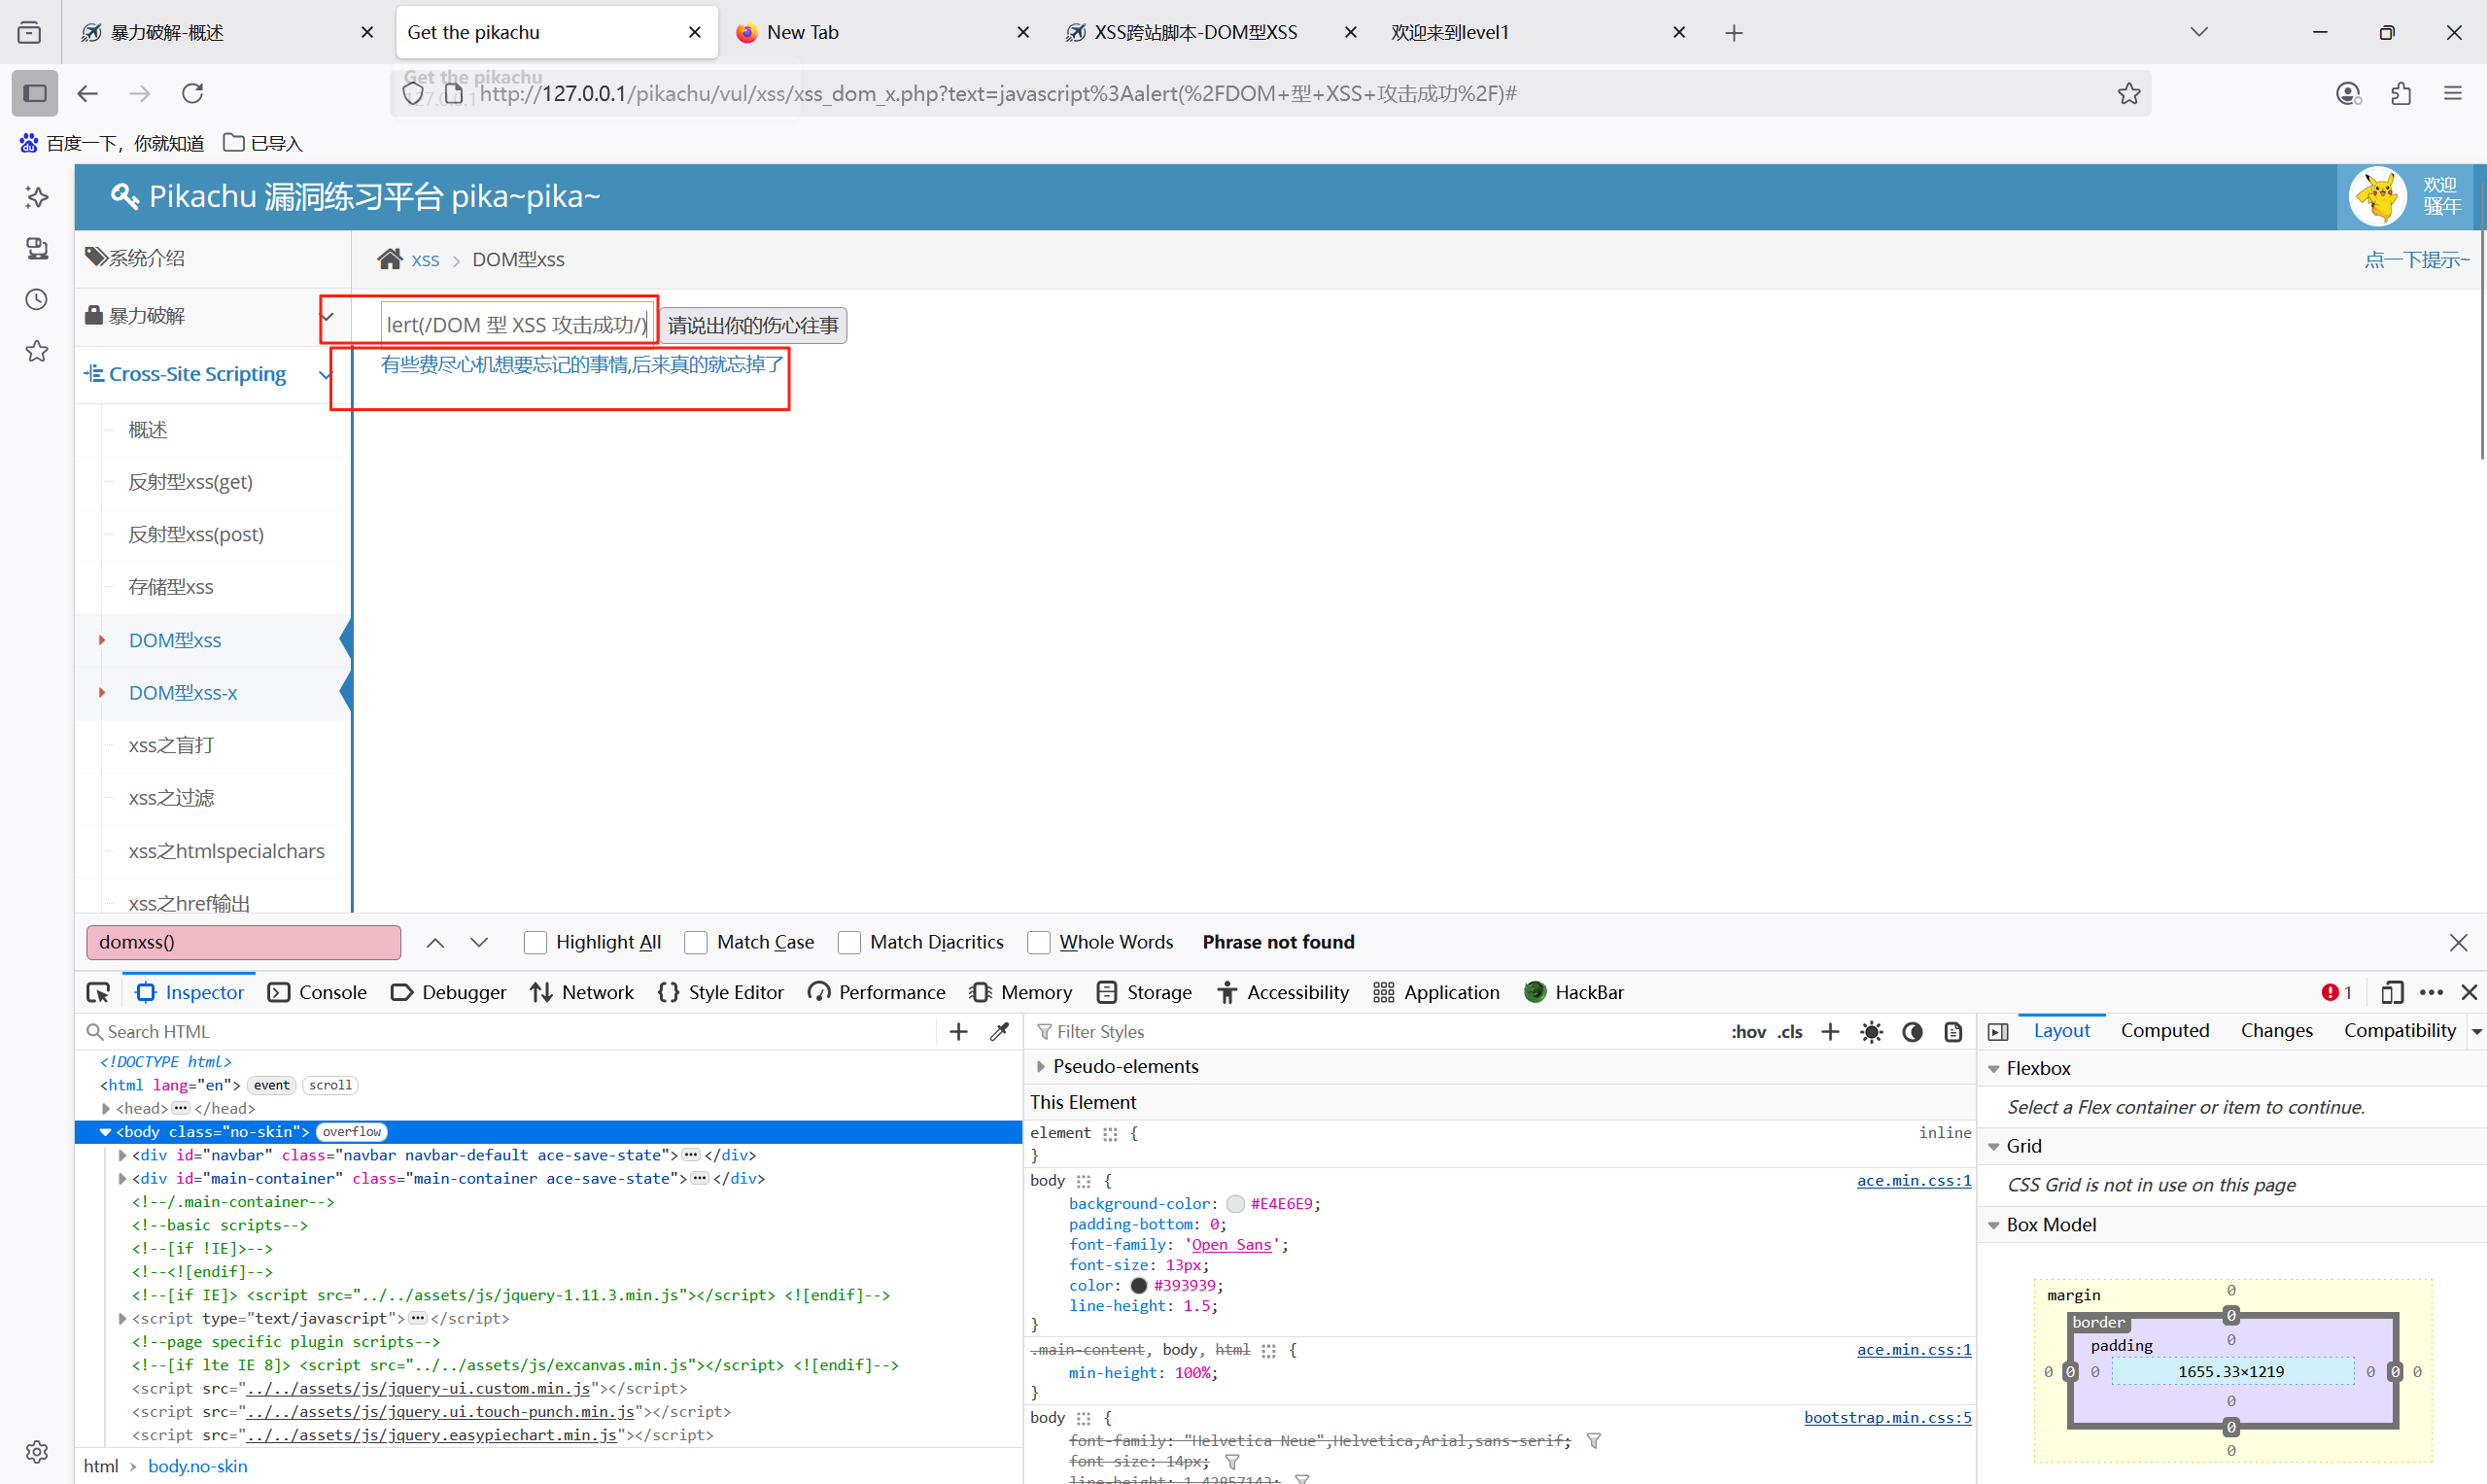The width and height of the screenshot is (2487, 1484).
Task: Toggle print media simulation
Action: (1953, 1031)
